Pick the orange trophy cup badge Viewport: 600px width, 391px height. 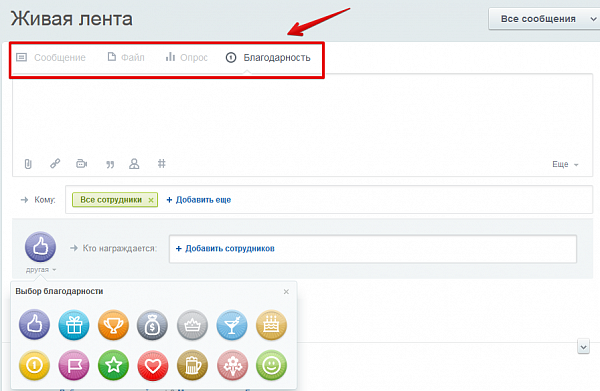[x=113, y=325]
